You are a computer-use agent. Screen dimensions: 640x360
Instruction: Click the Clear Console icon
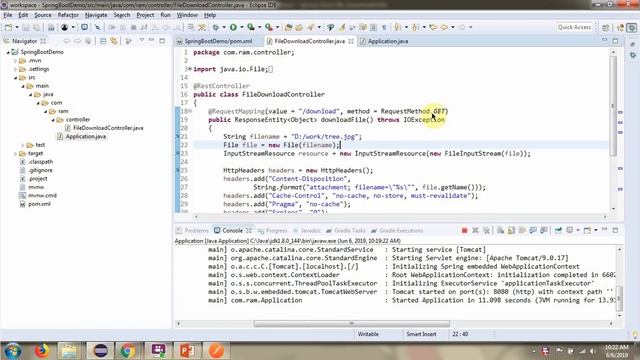pyautogui.click(x=500, y=231)
